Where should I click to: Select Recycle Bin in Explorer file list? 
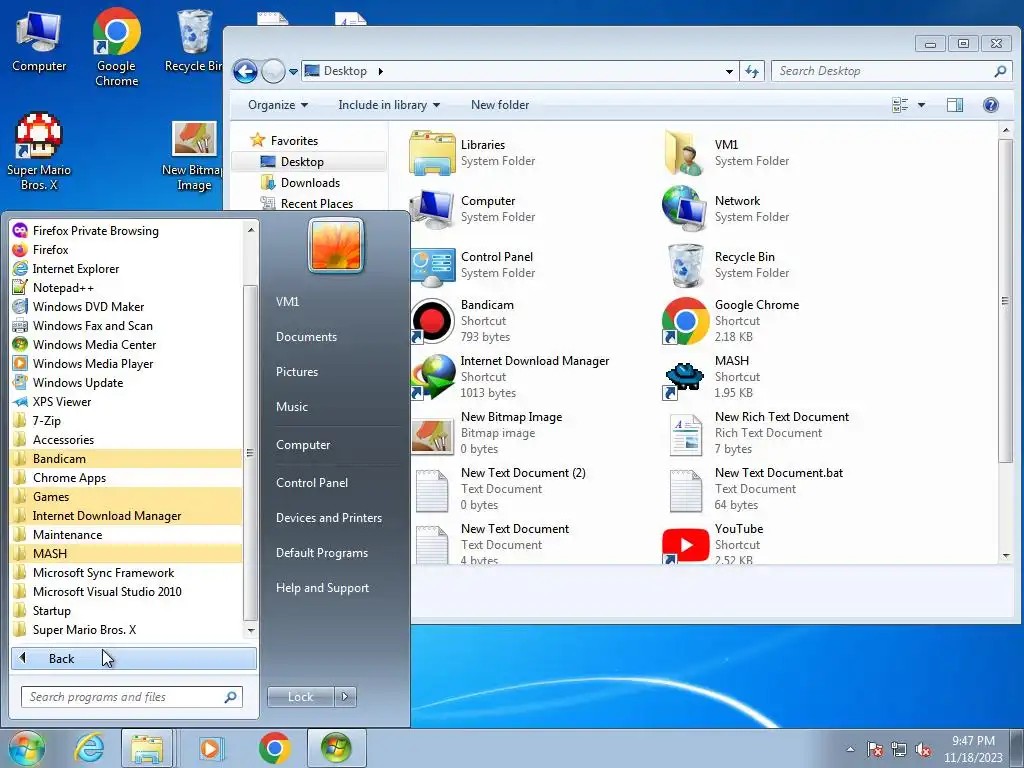pyautogui.click(x=726, y=265)
